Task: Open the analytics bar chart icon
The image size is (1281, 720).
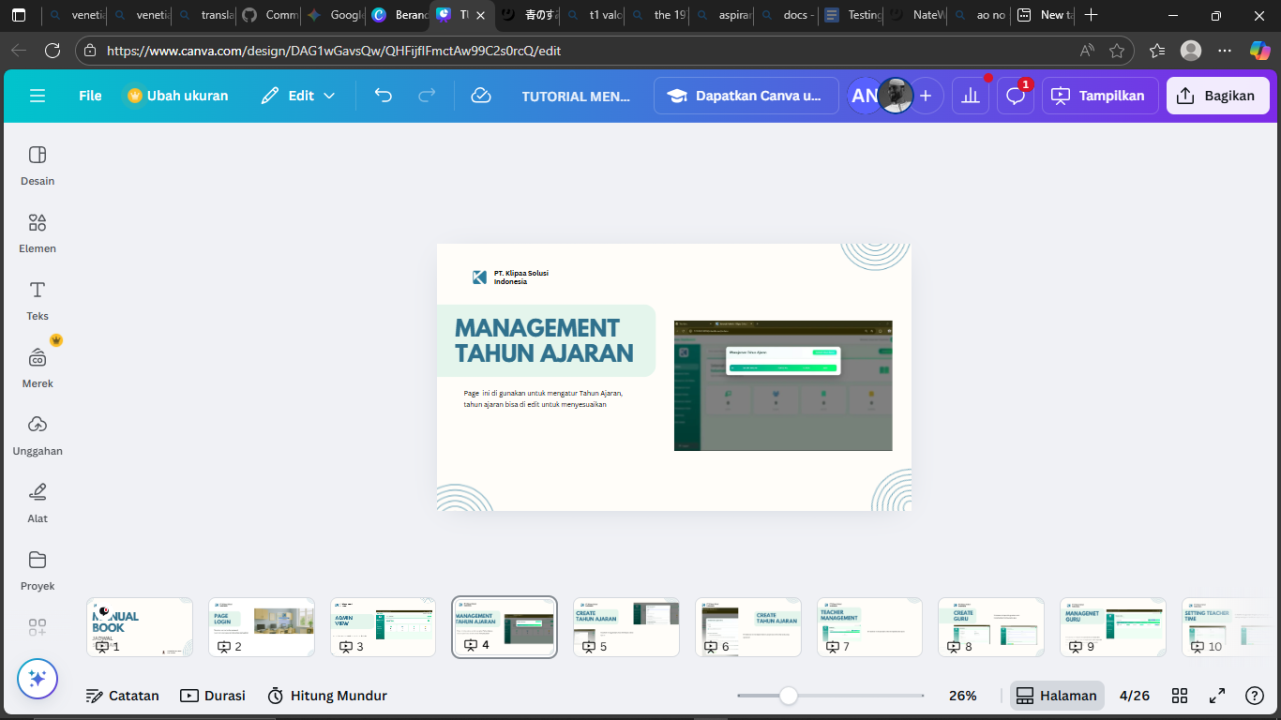Action: (x=970, y=96)
